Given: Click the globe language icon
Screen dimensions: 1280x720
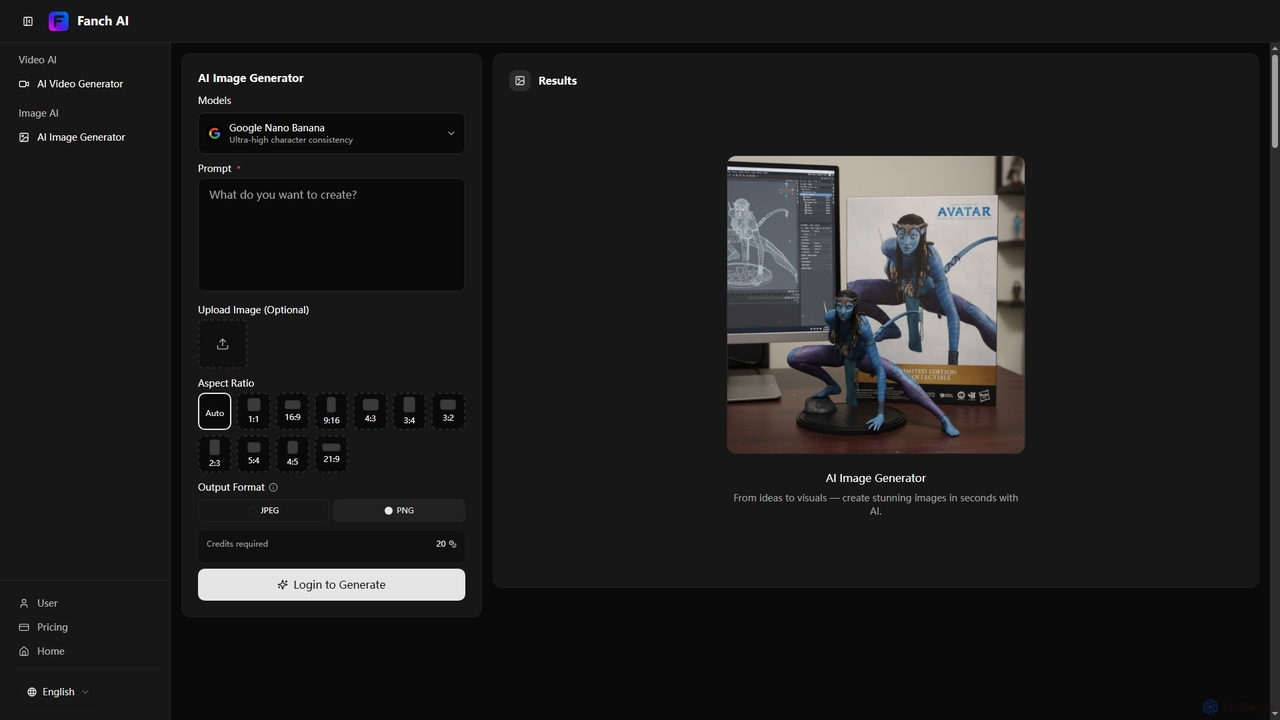Looking at the screenshot, I should coord(32,692).
